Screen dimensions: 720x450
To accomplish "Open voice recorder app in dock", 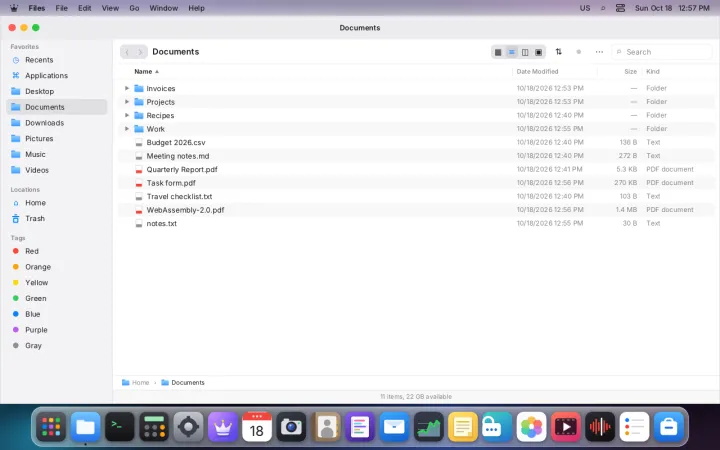I will pyautogui.click(x=600, y=427).
